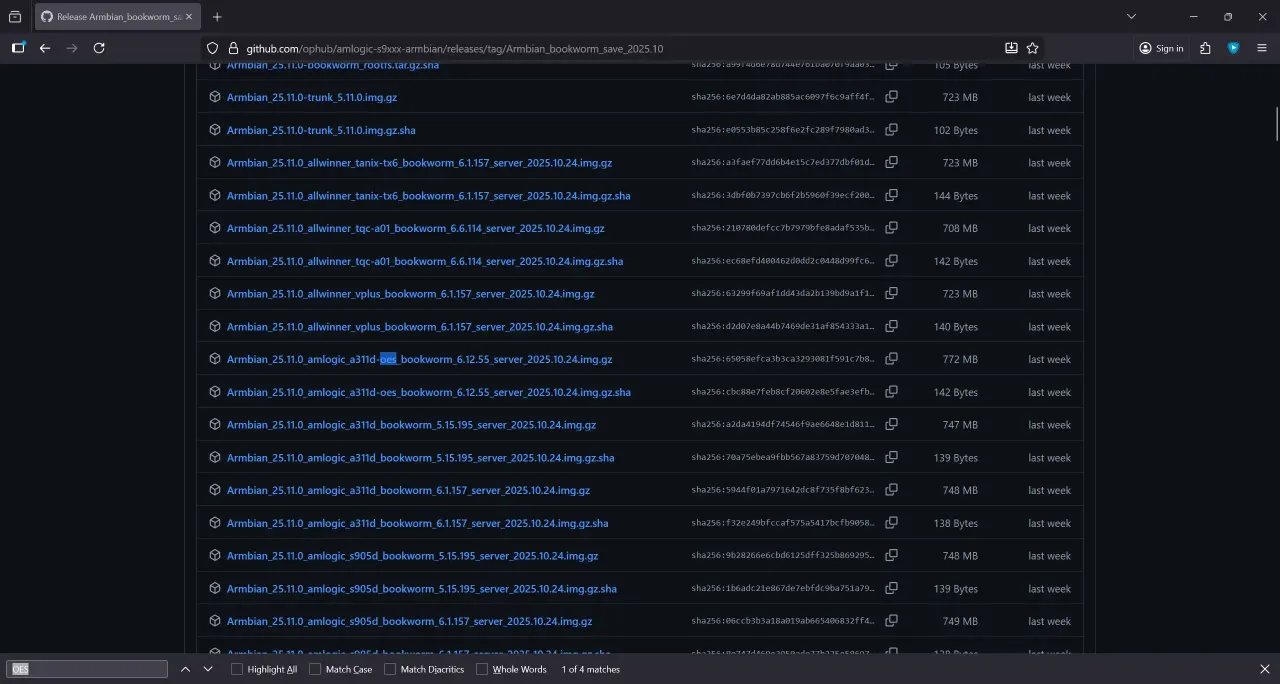Close the Release Armbian_bookworm tab
This screenshot has height=684, width=1280.
point(189,17)
